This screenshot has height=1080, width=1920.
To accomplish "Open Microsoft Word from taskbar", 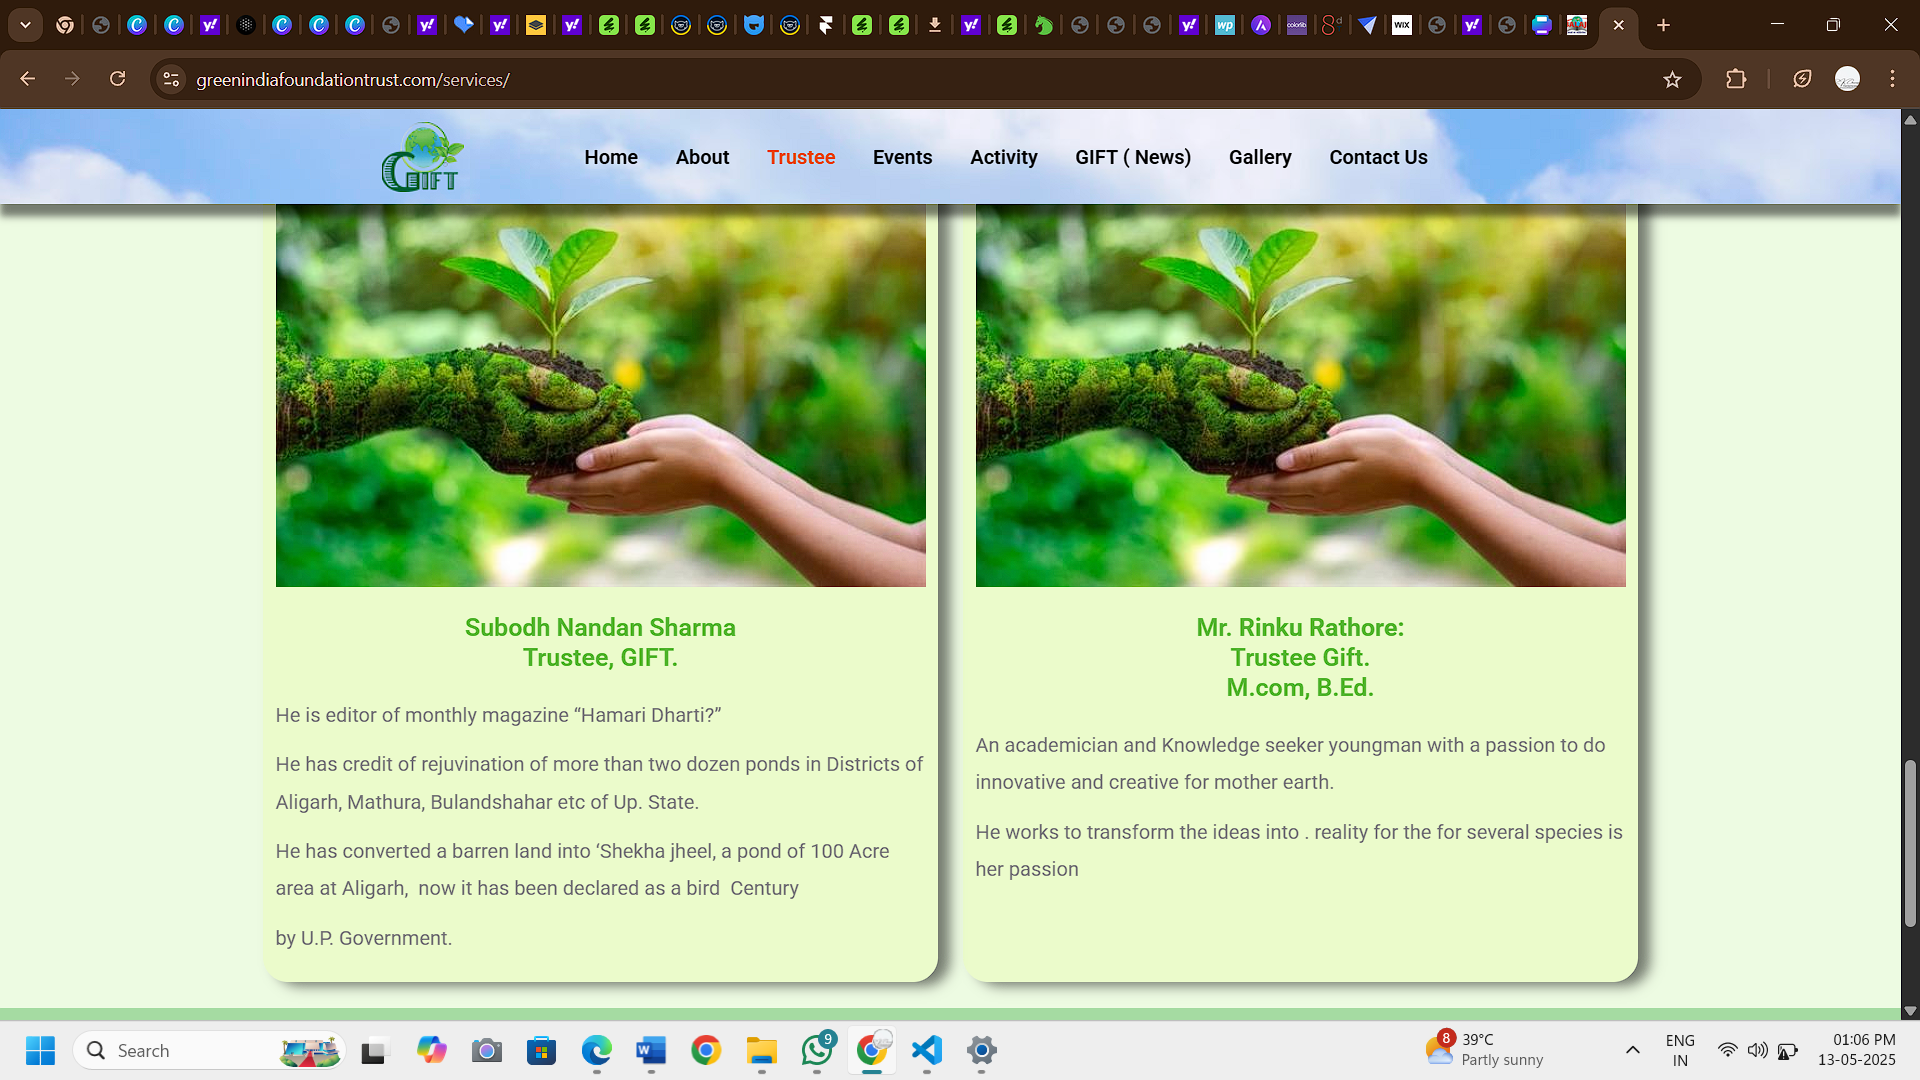I will (651, 1050).
